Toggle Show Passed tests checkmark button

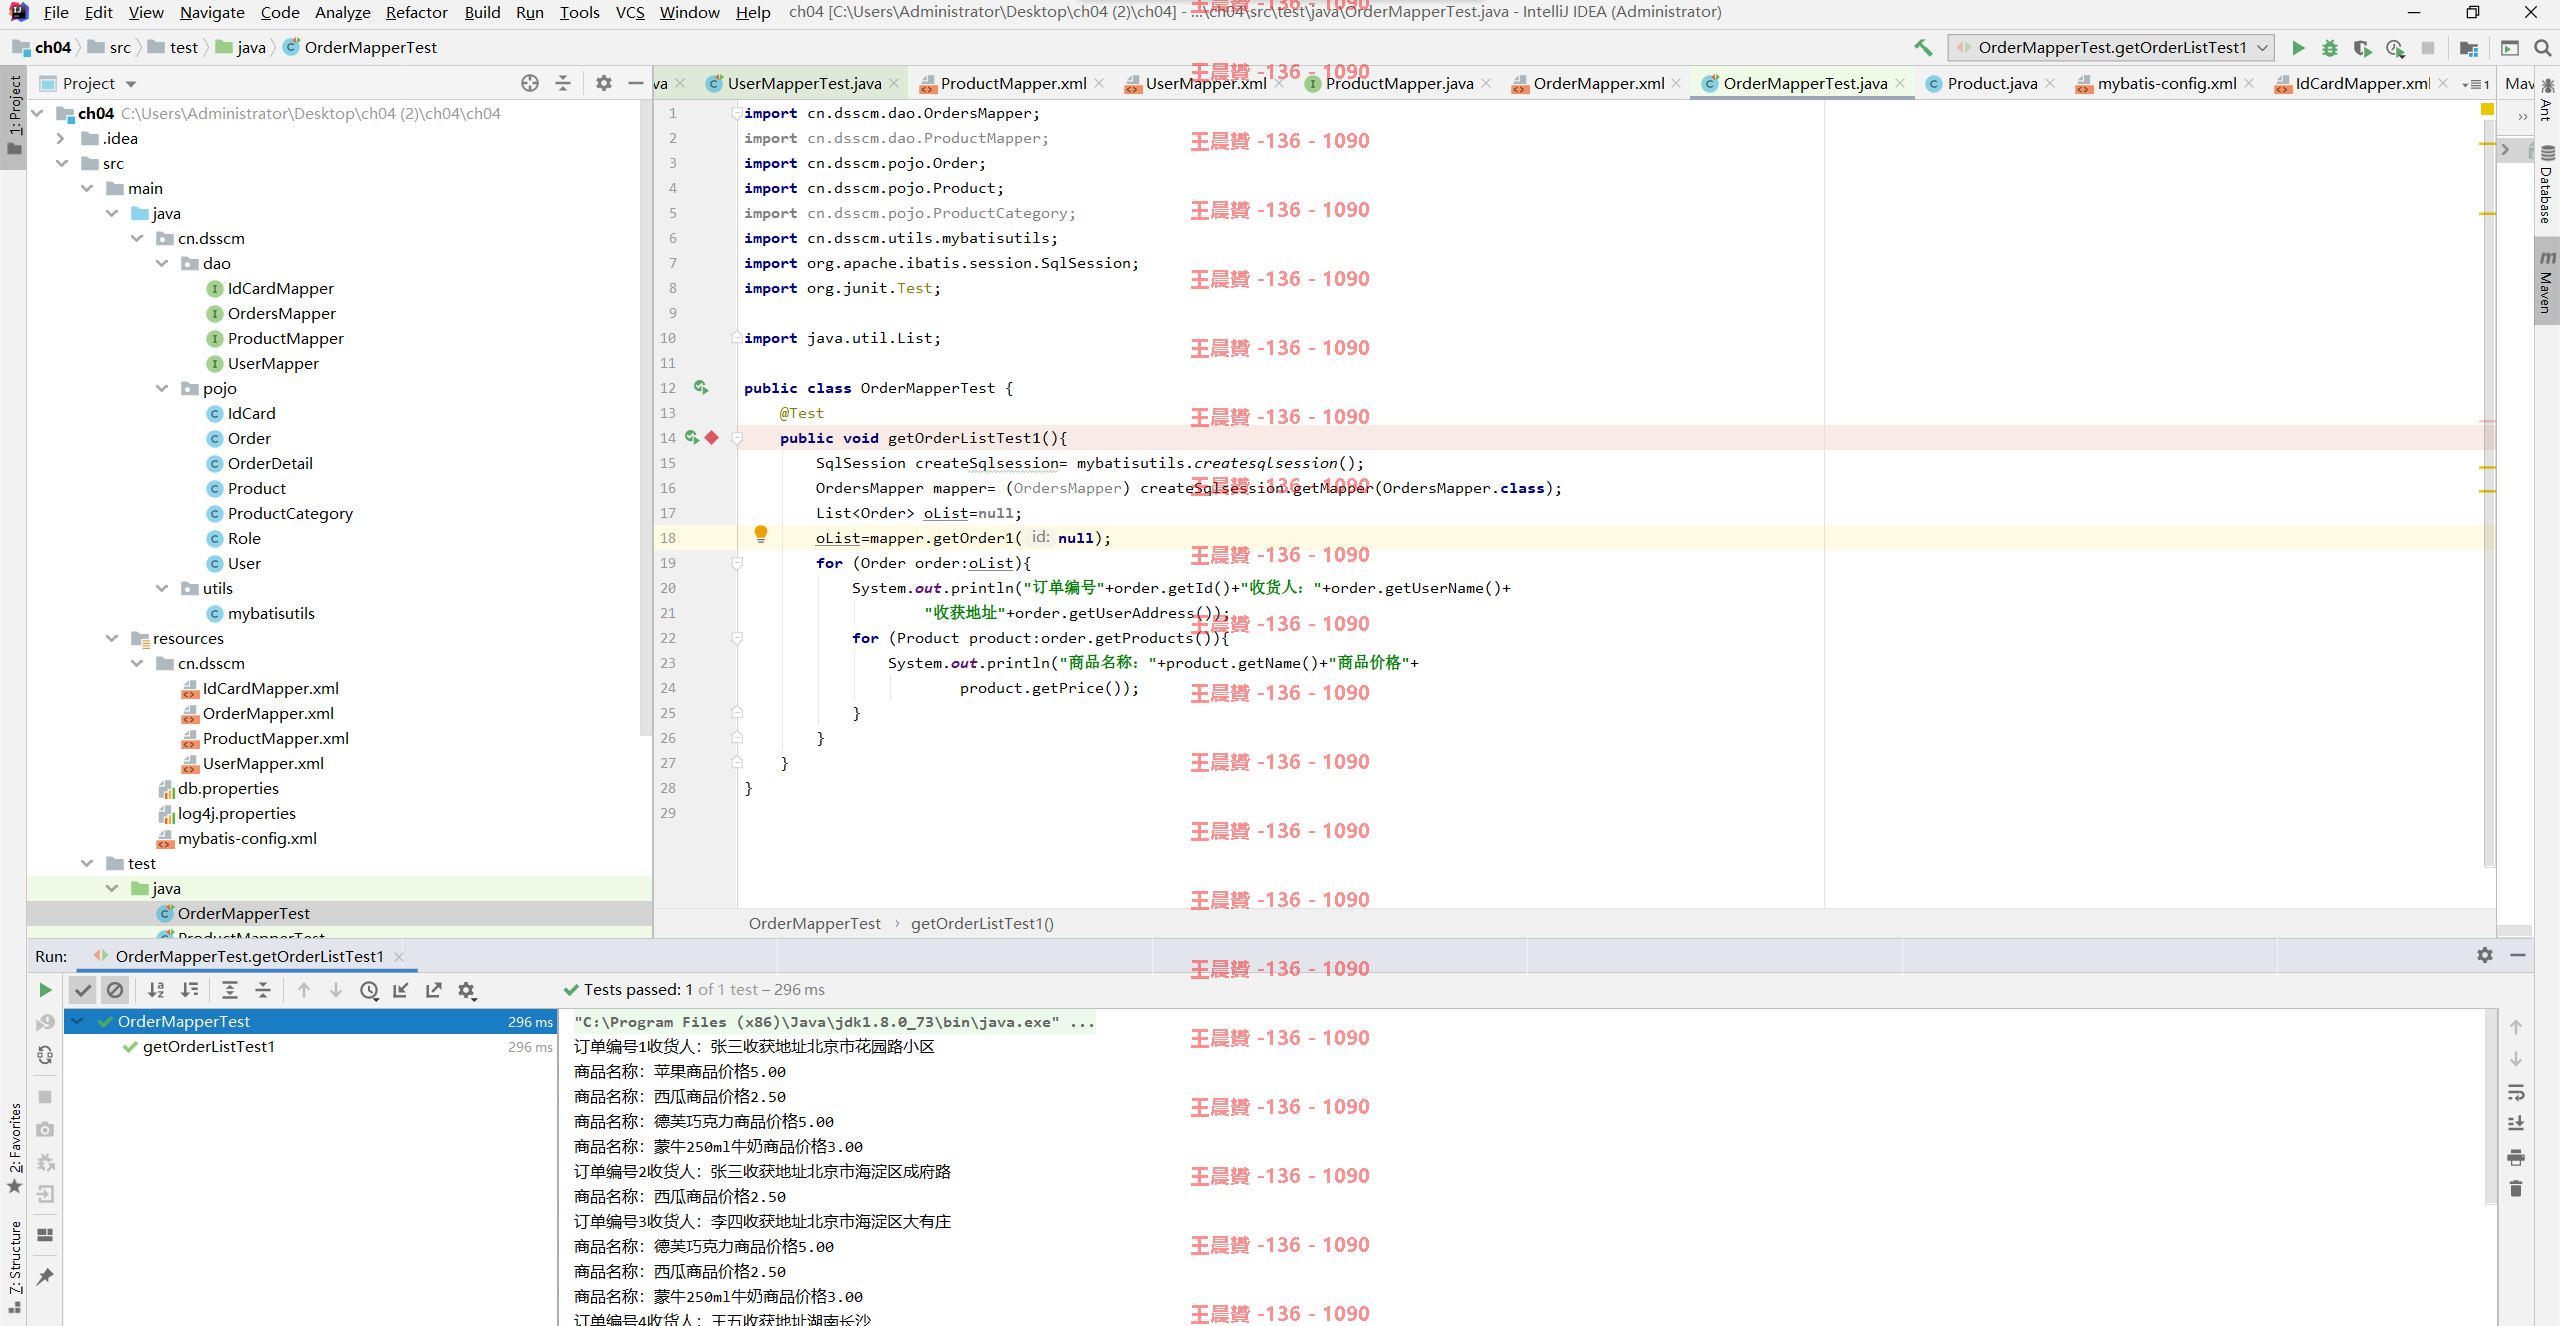point(83,990)
